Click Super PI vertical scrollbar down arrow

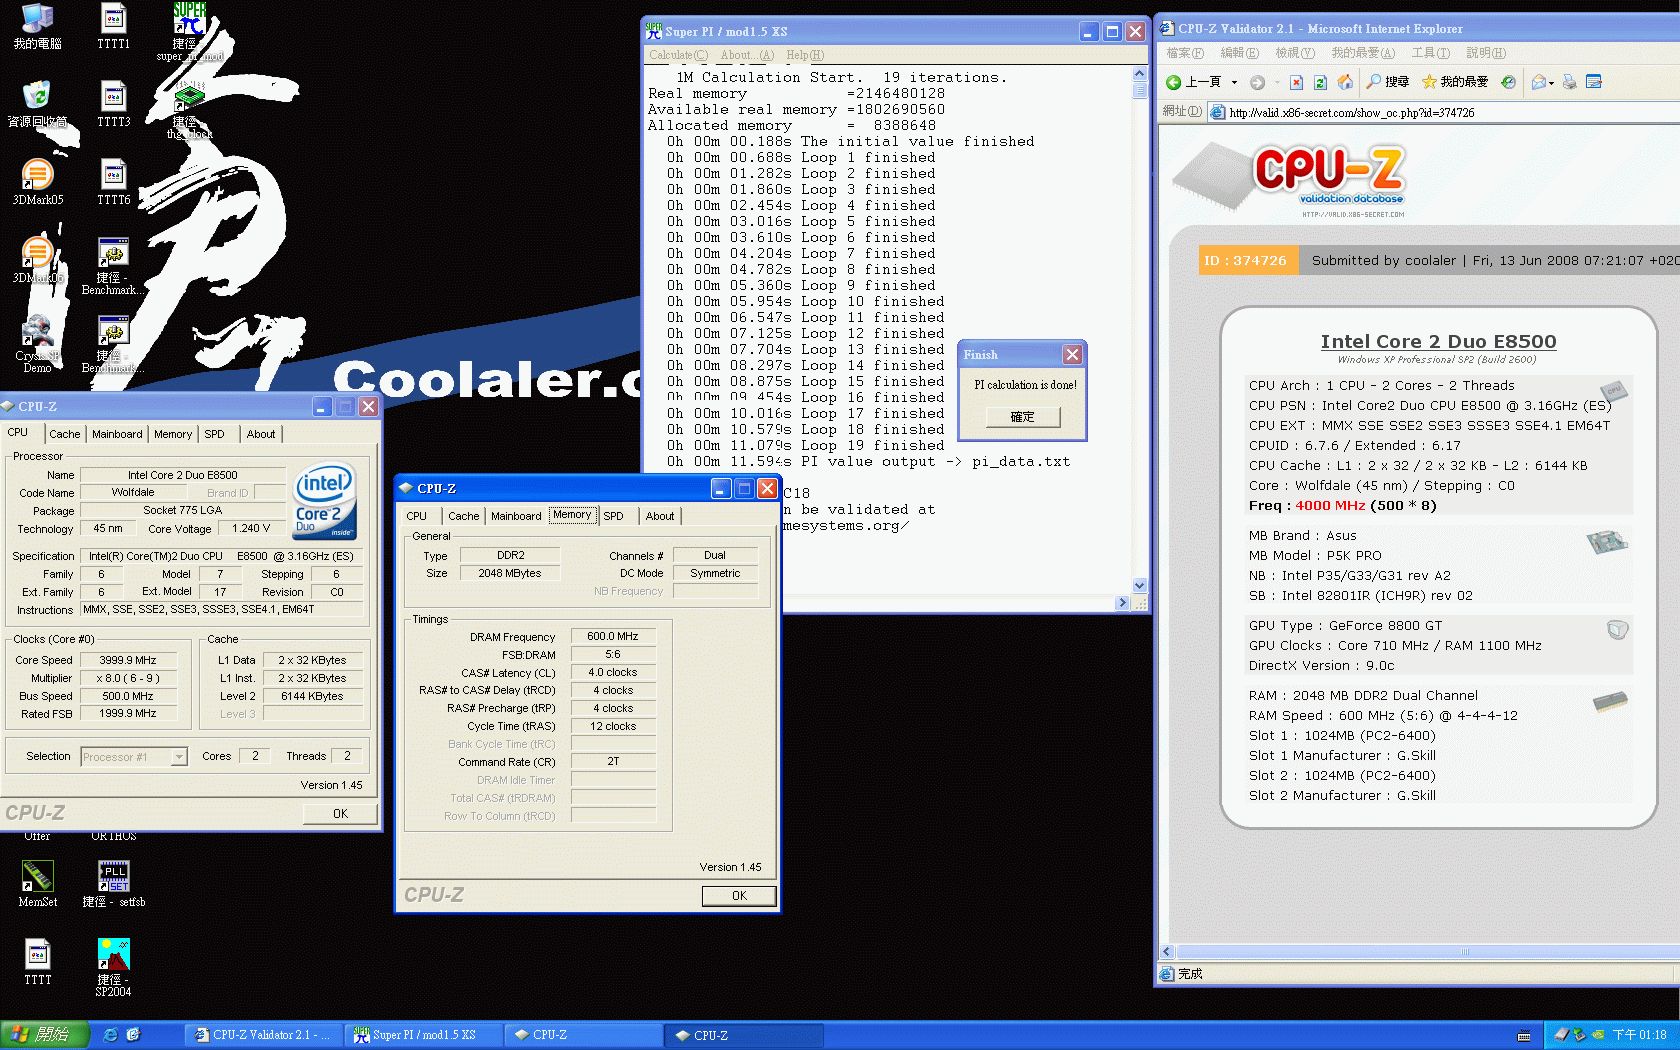(x=1139, y=586)
